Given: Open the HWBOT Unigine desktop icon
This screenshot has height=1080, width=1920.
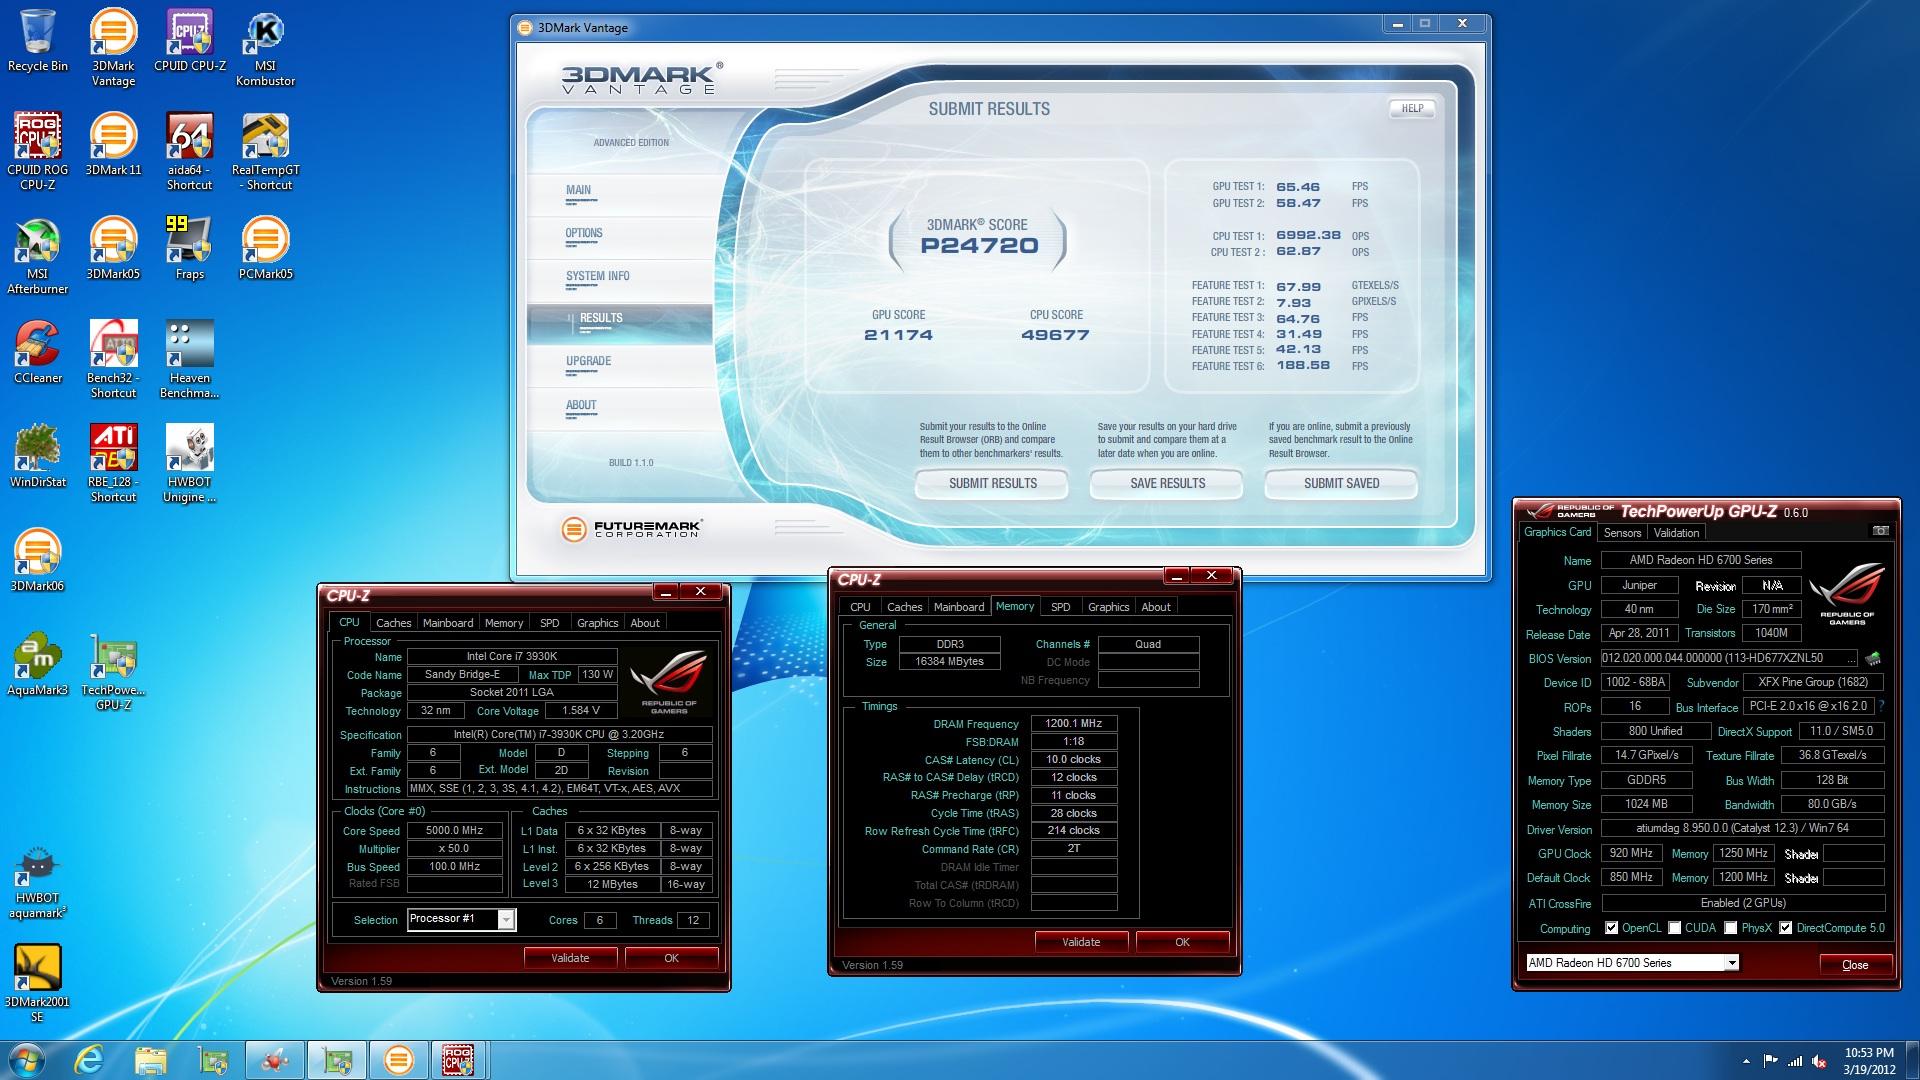Looking at the screenshot, I should pyautogui.click(x=190, y=463).
